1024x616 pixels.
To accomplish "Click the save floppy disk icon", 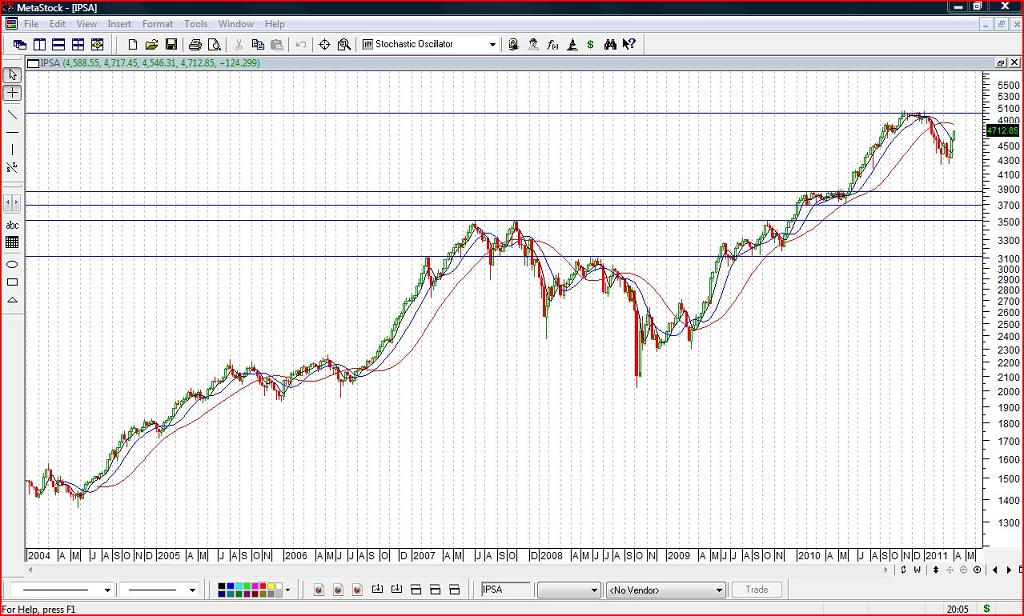I will click(x=171, y=44).
